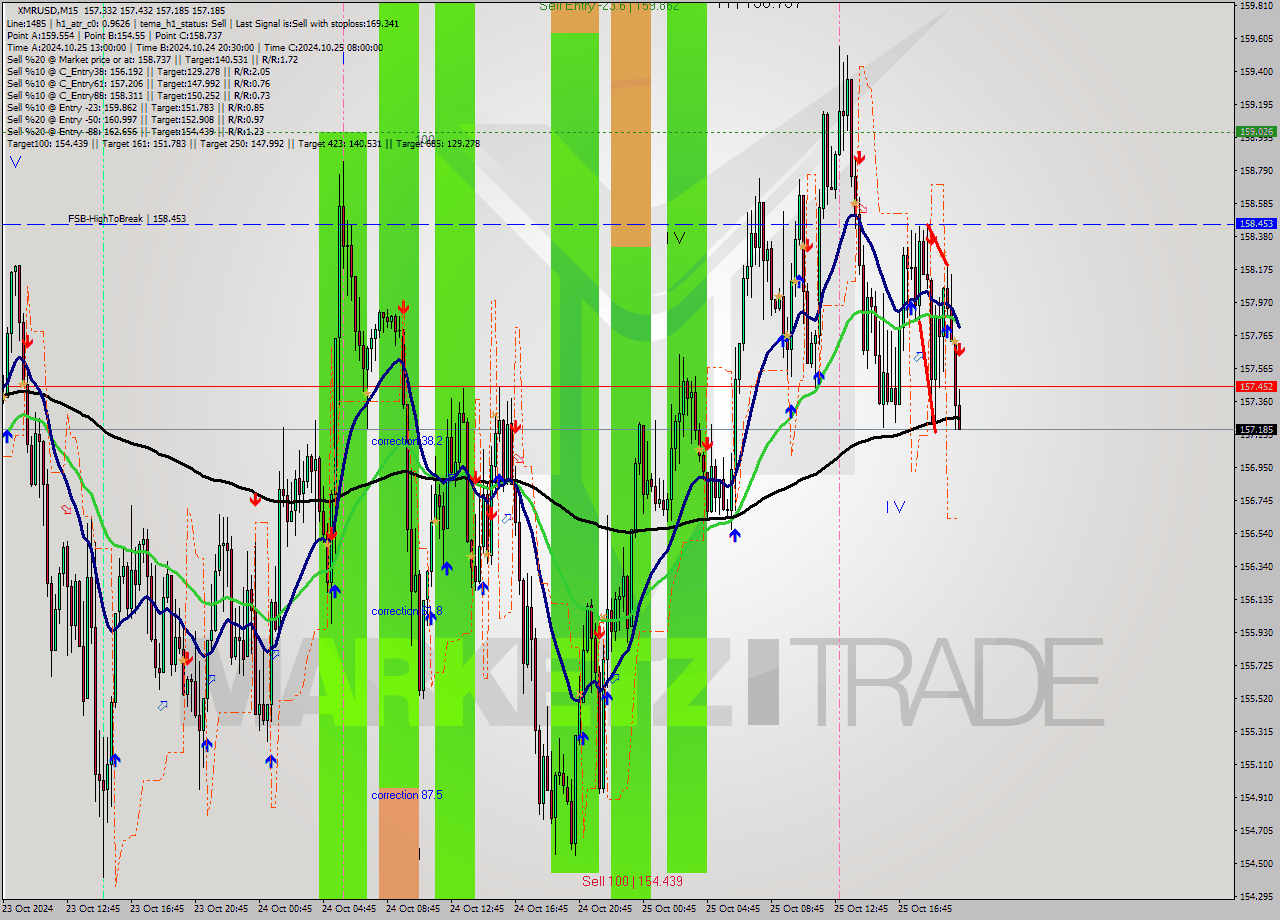Click the 159.400 price axis value
1280x920 pixels.
point(1256,71)
